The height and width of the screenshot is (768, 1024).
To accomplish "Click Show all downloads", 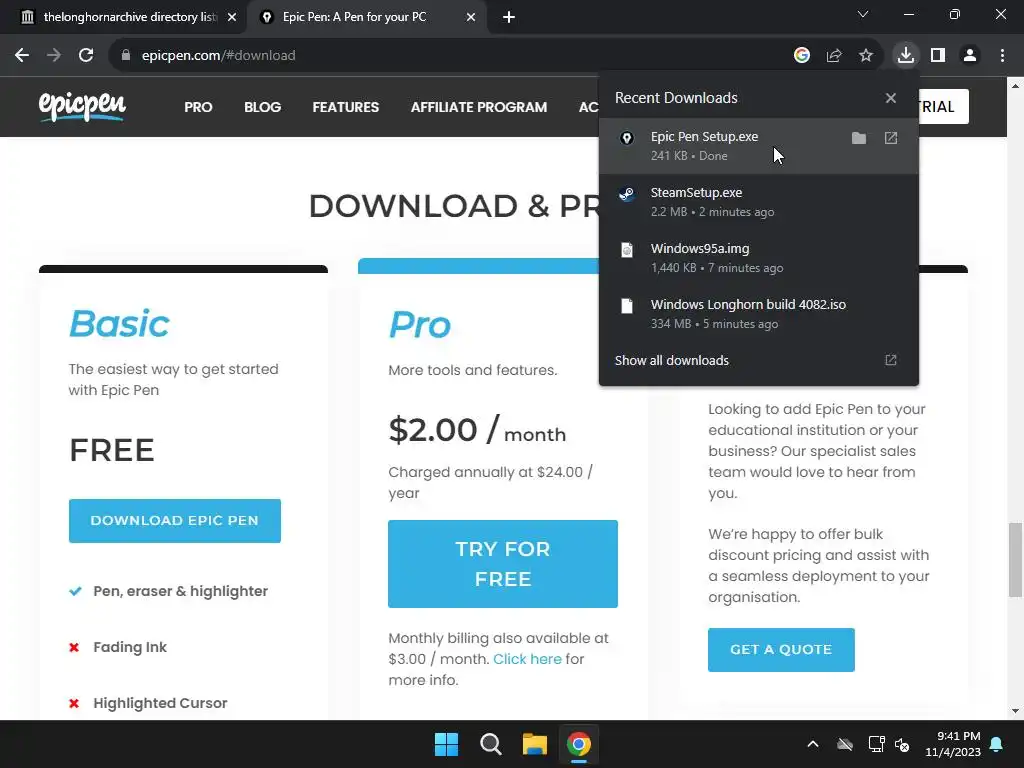I will click(759, 360).
